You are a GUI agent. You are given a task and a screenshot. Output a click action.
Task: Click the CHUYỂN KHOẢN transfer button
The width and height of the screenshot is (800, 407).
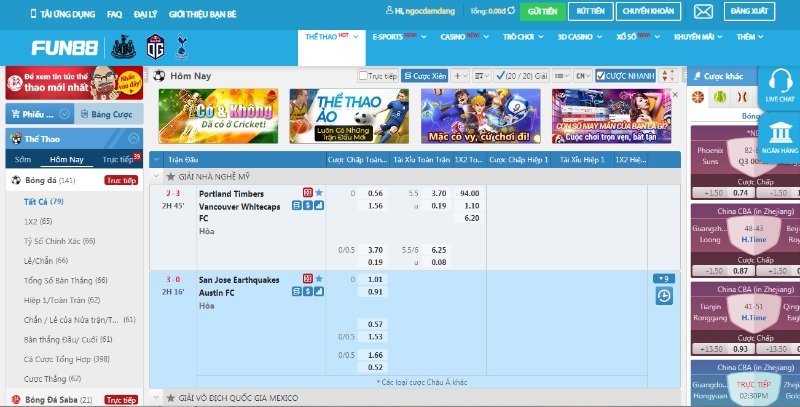point(648,11)
